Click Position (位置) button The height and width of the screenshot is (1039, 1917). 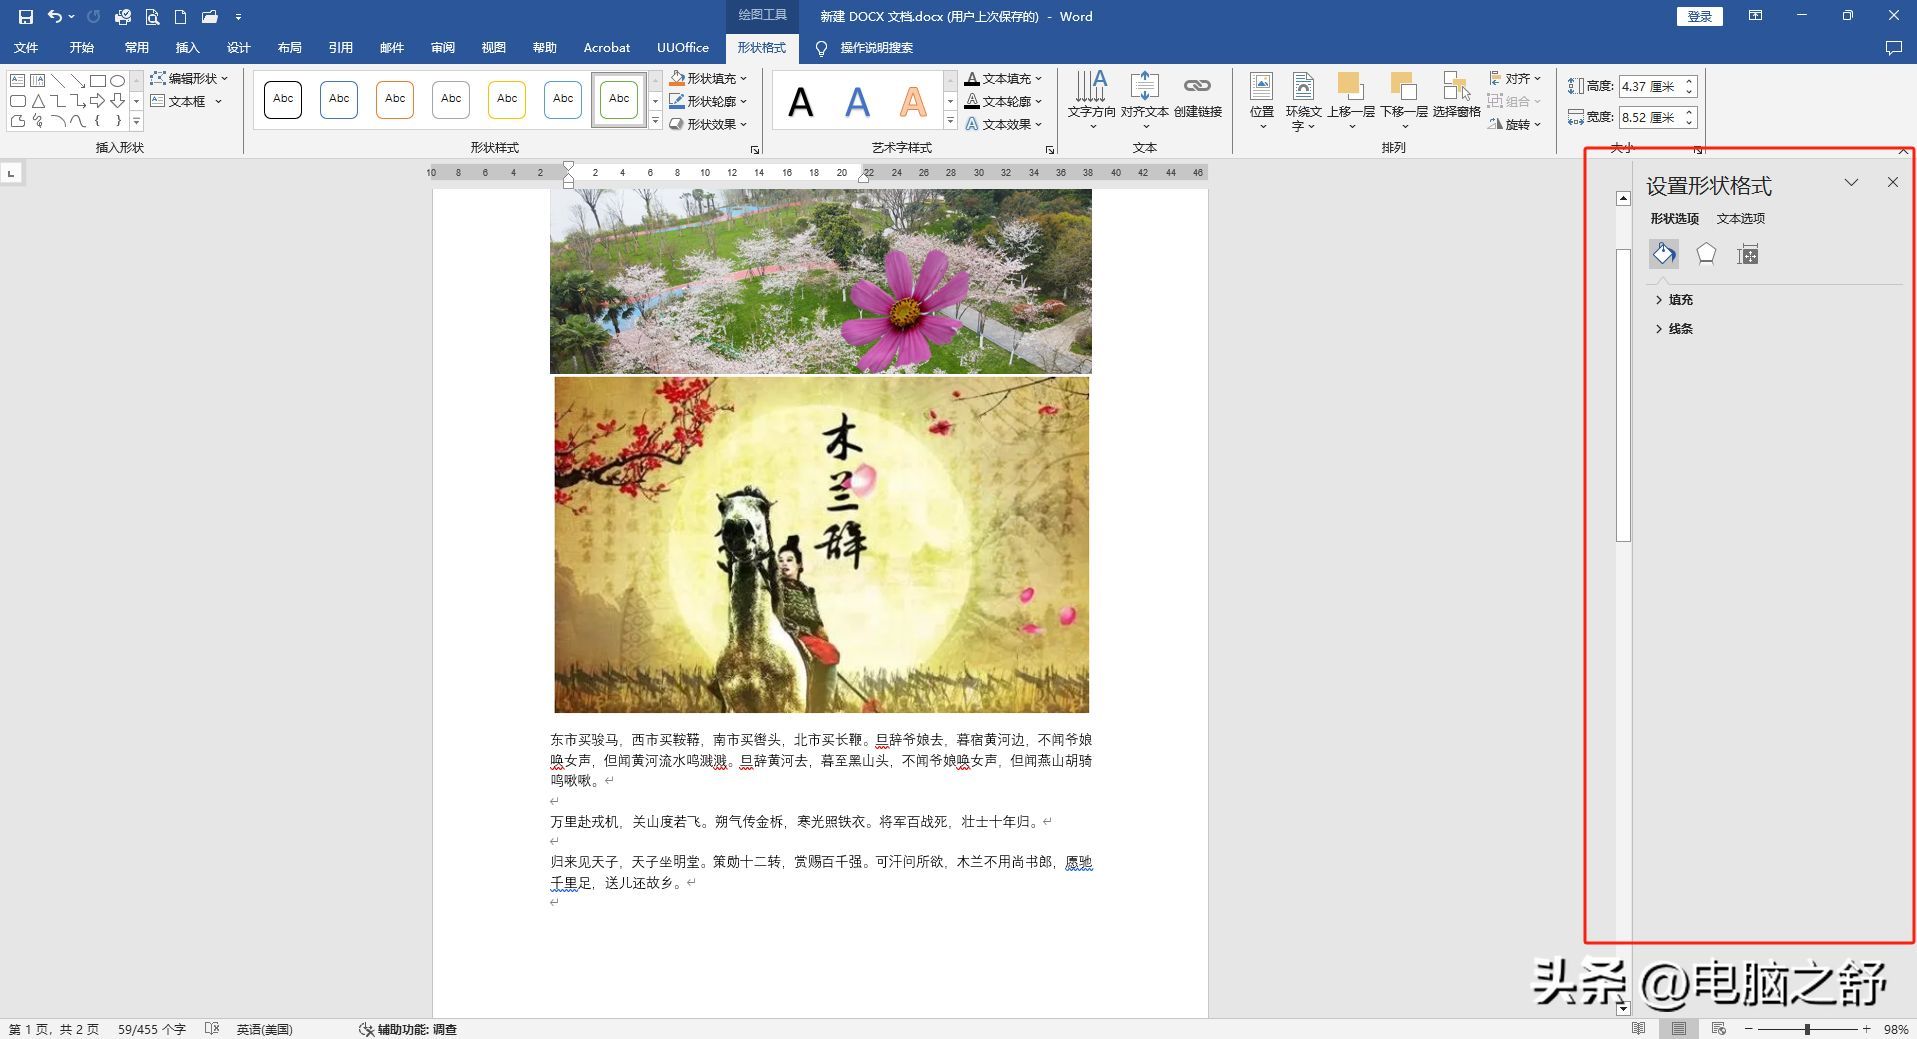click(1262, 101)
